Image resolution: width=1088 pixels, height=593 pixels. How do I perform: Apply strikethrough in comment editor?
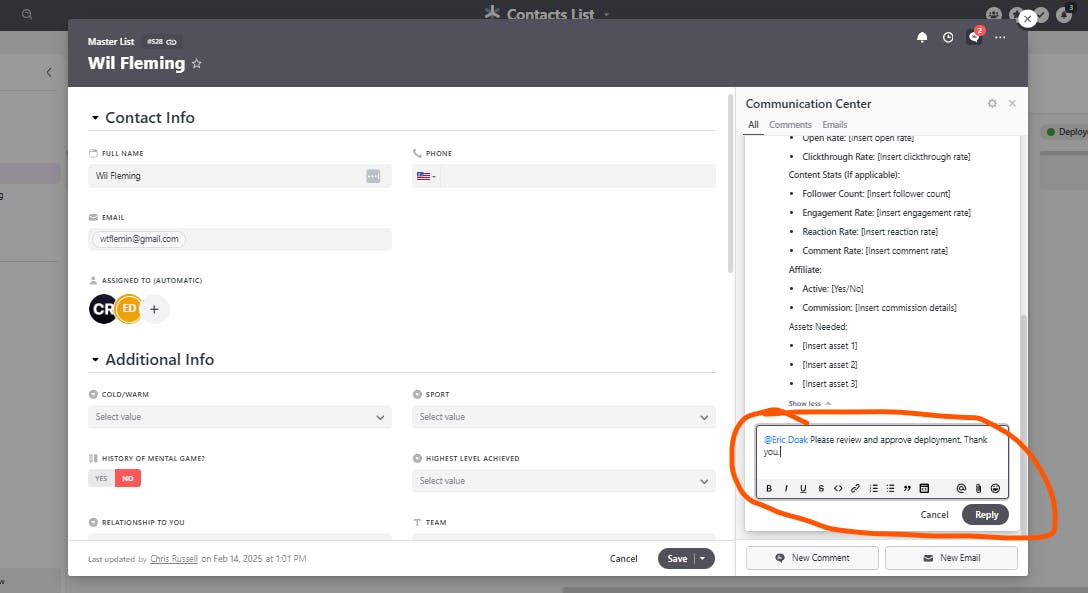821,488
